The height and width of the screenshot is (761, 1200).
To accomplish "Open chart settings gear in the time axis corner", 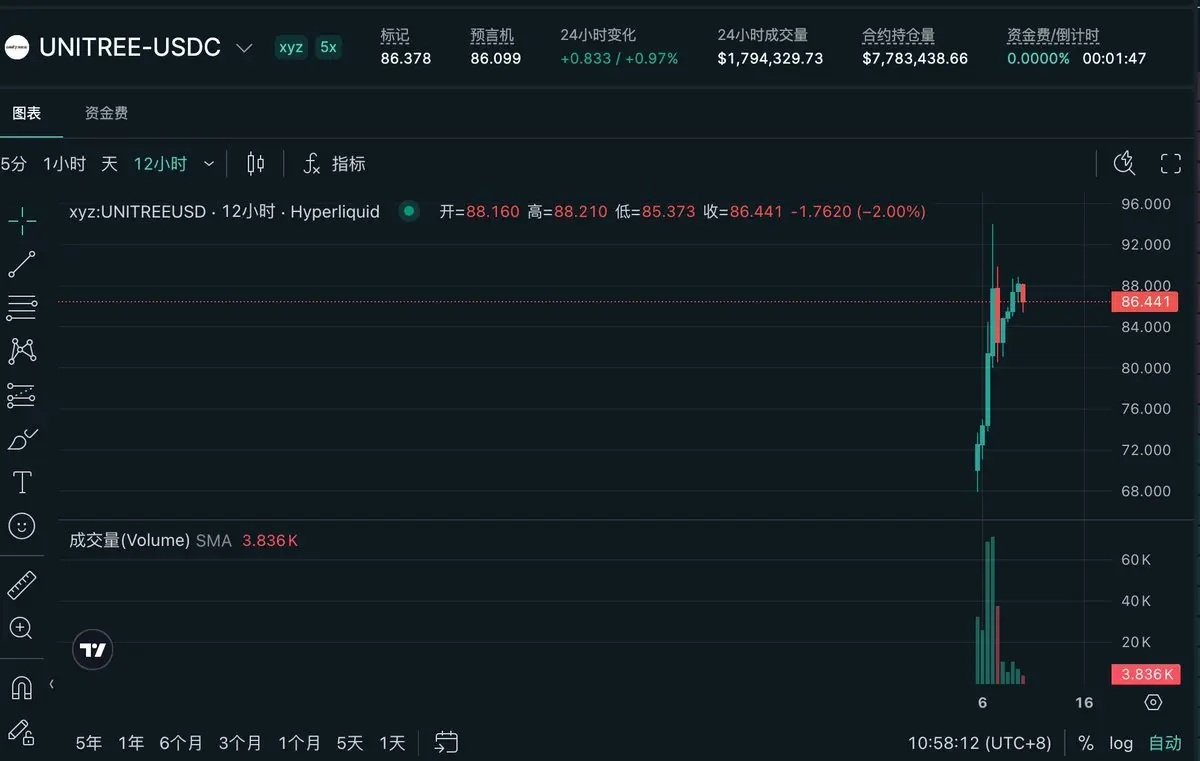I will pos(1153,703).
